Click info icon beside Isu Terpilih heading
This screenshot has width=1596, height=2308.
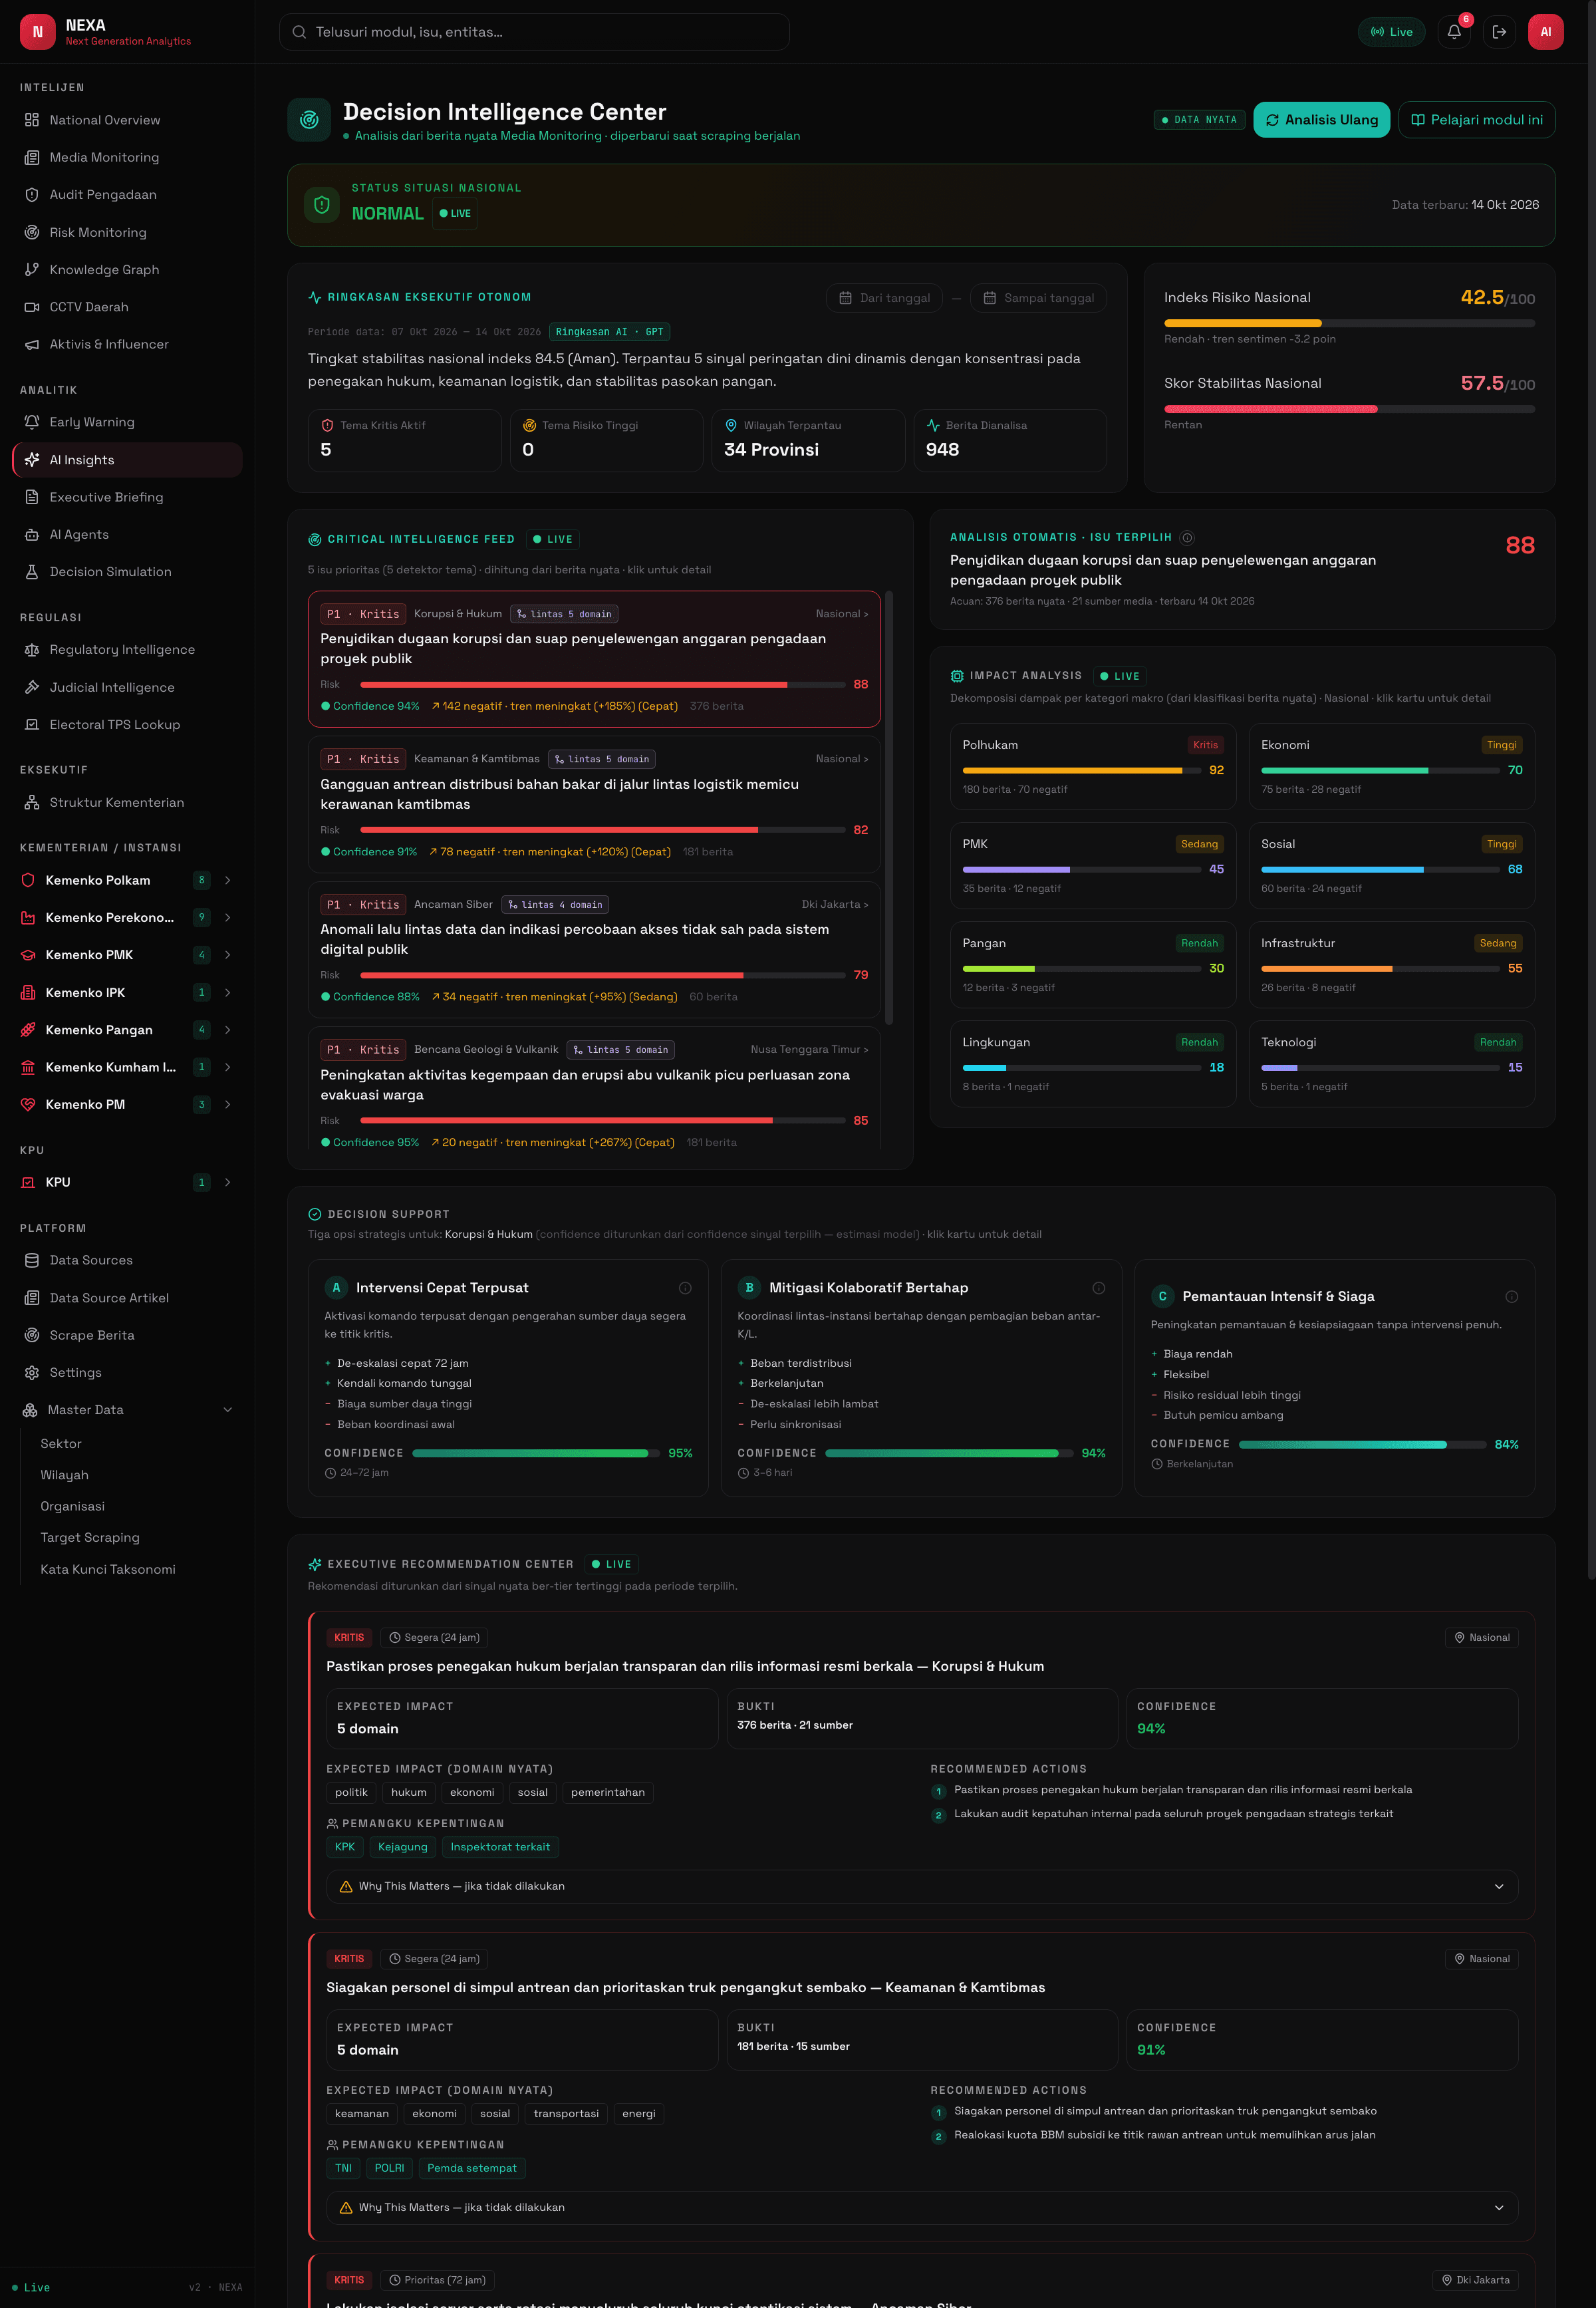pos(1187,537)
